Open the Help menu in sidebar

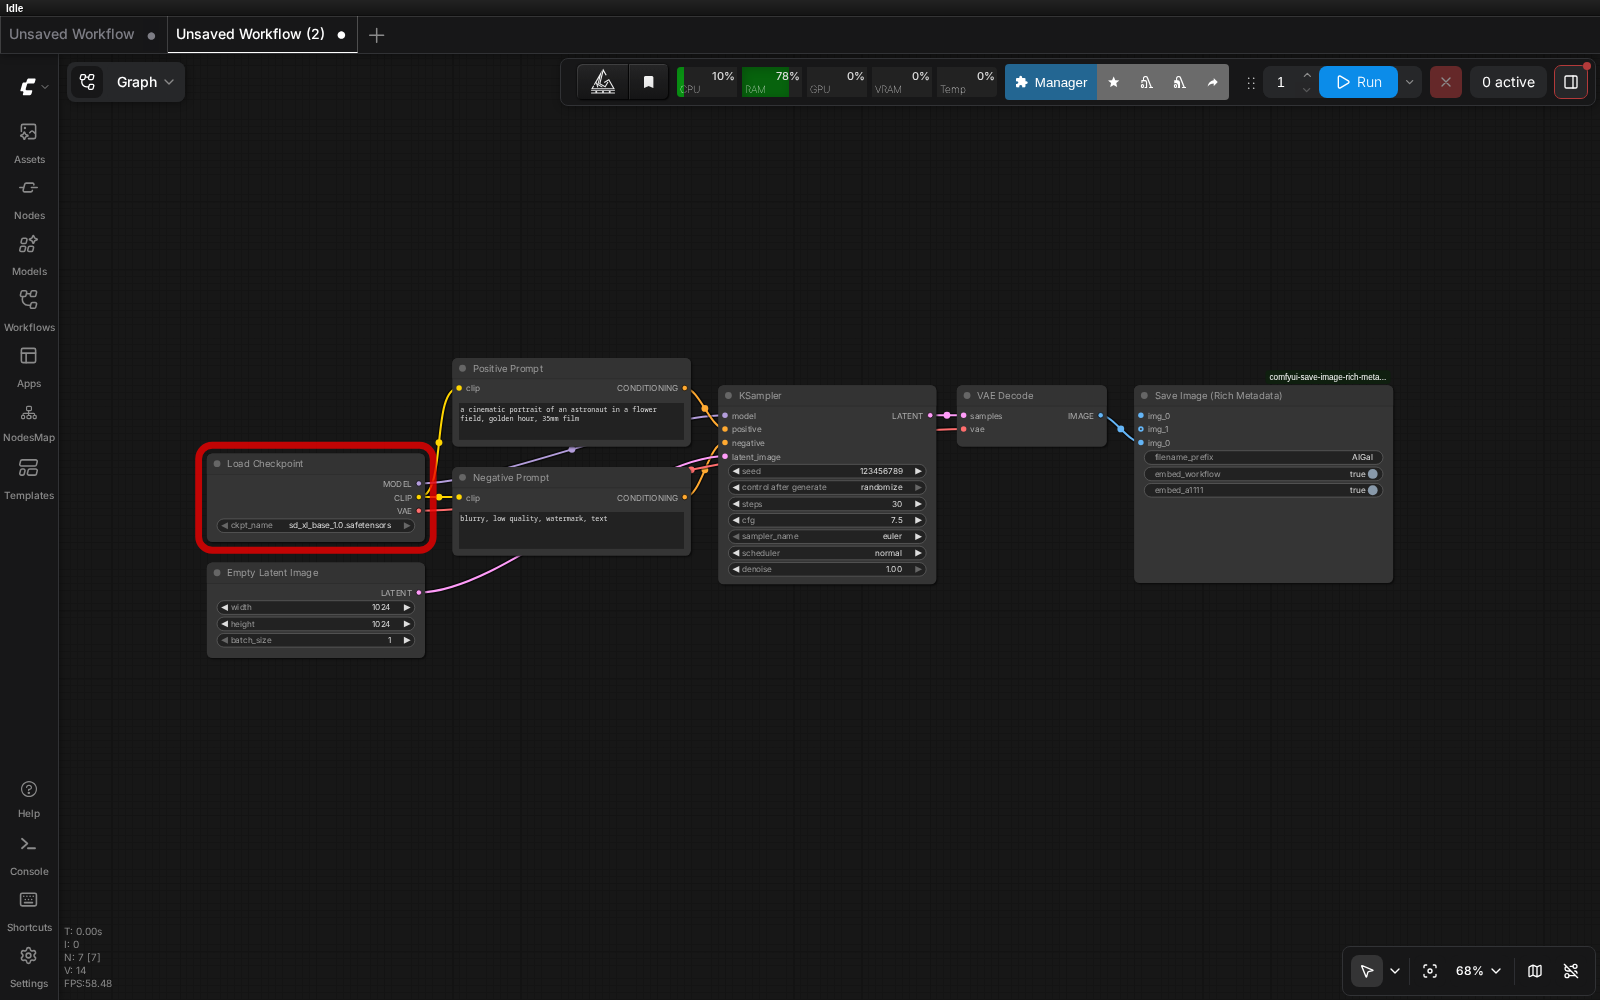click(29, 799)
